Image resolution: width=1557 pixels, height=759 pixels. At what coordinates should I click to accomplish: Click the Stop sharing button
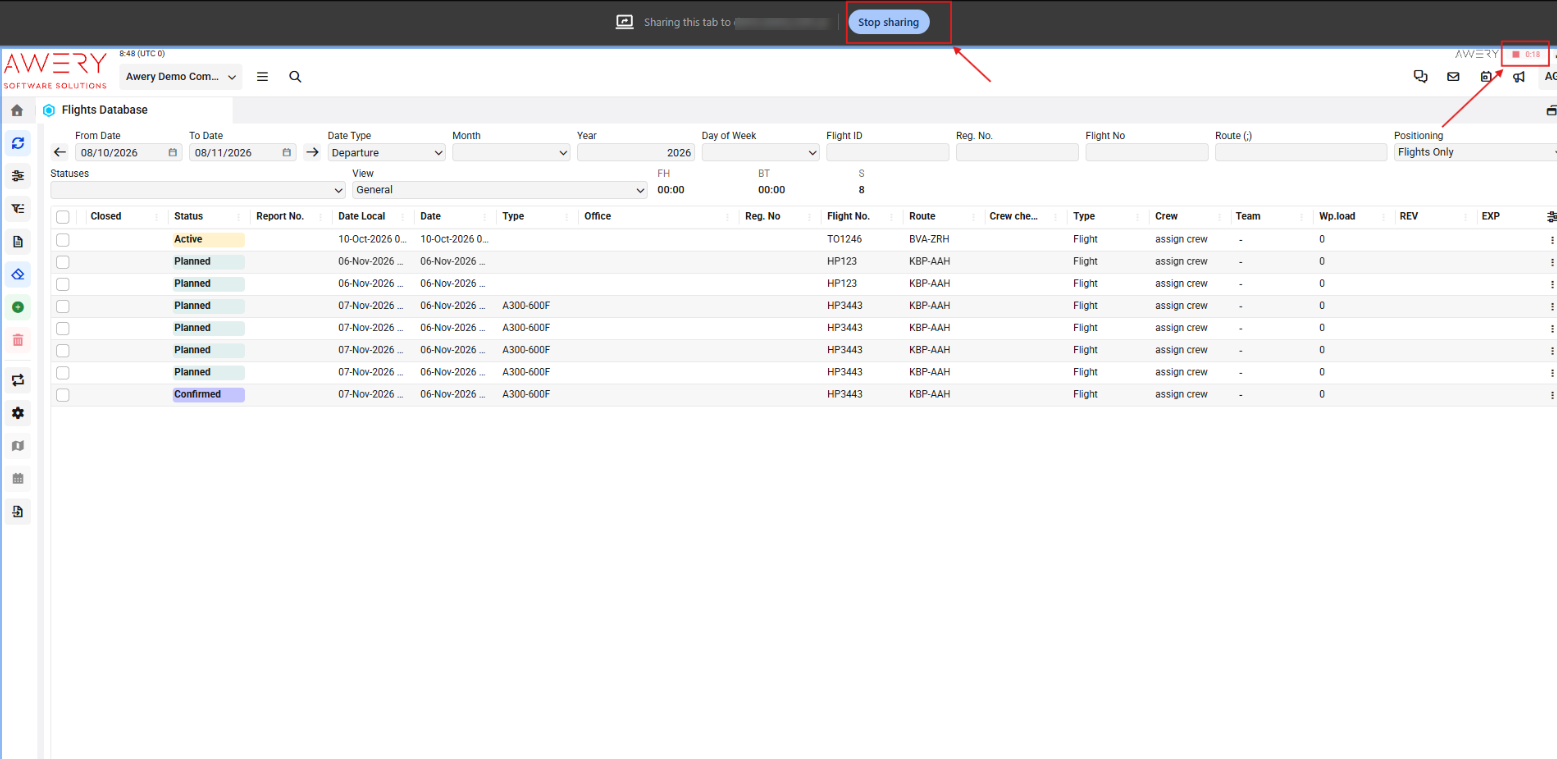coord(889,22)
